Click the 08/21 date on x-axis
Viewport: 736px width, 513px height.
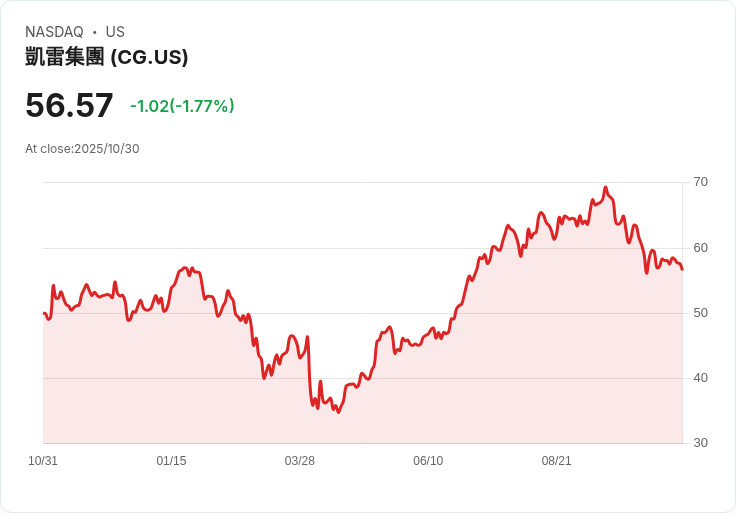tap(556, 461)
